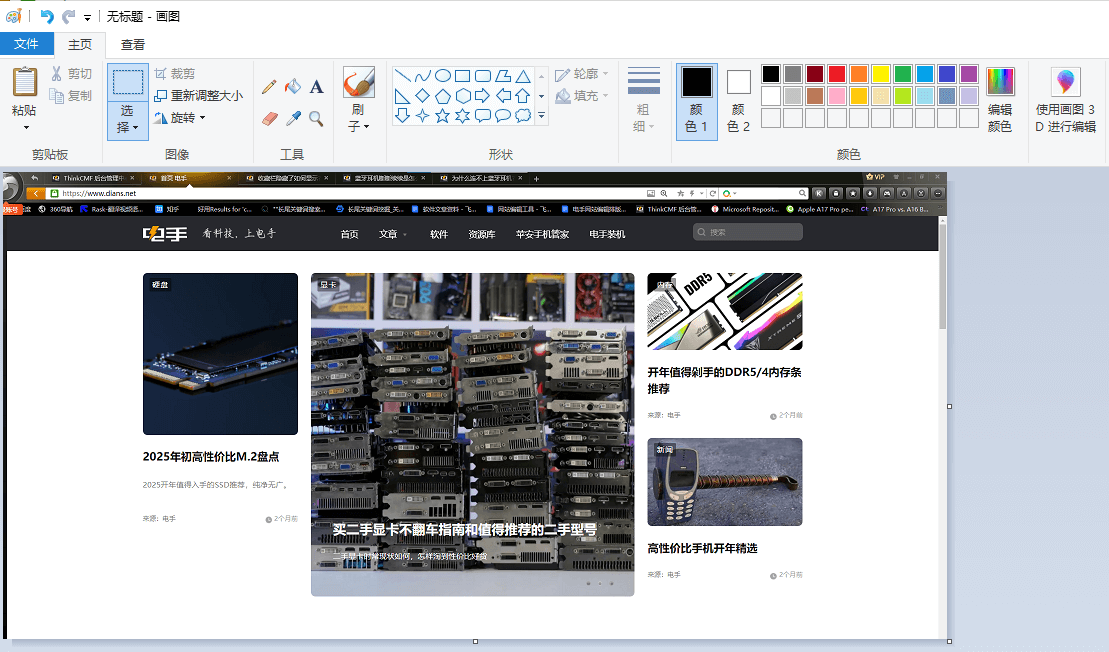Select the Eraser tool

(x=271, y=117)
